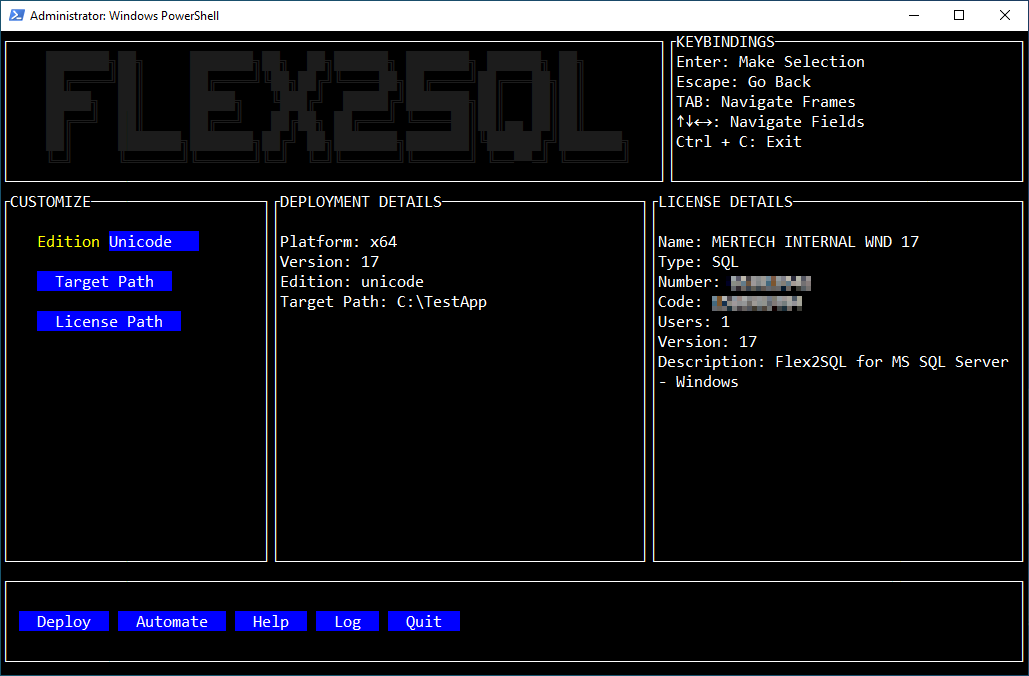
Task: Click the Automate button
Action: point(171,621)
